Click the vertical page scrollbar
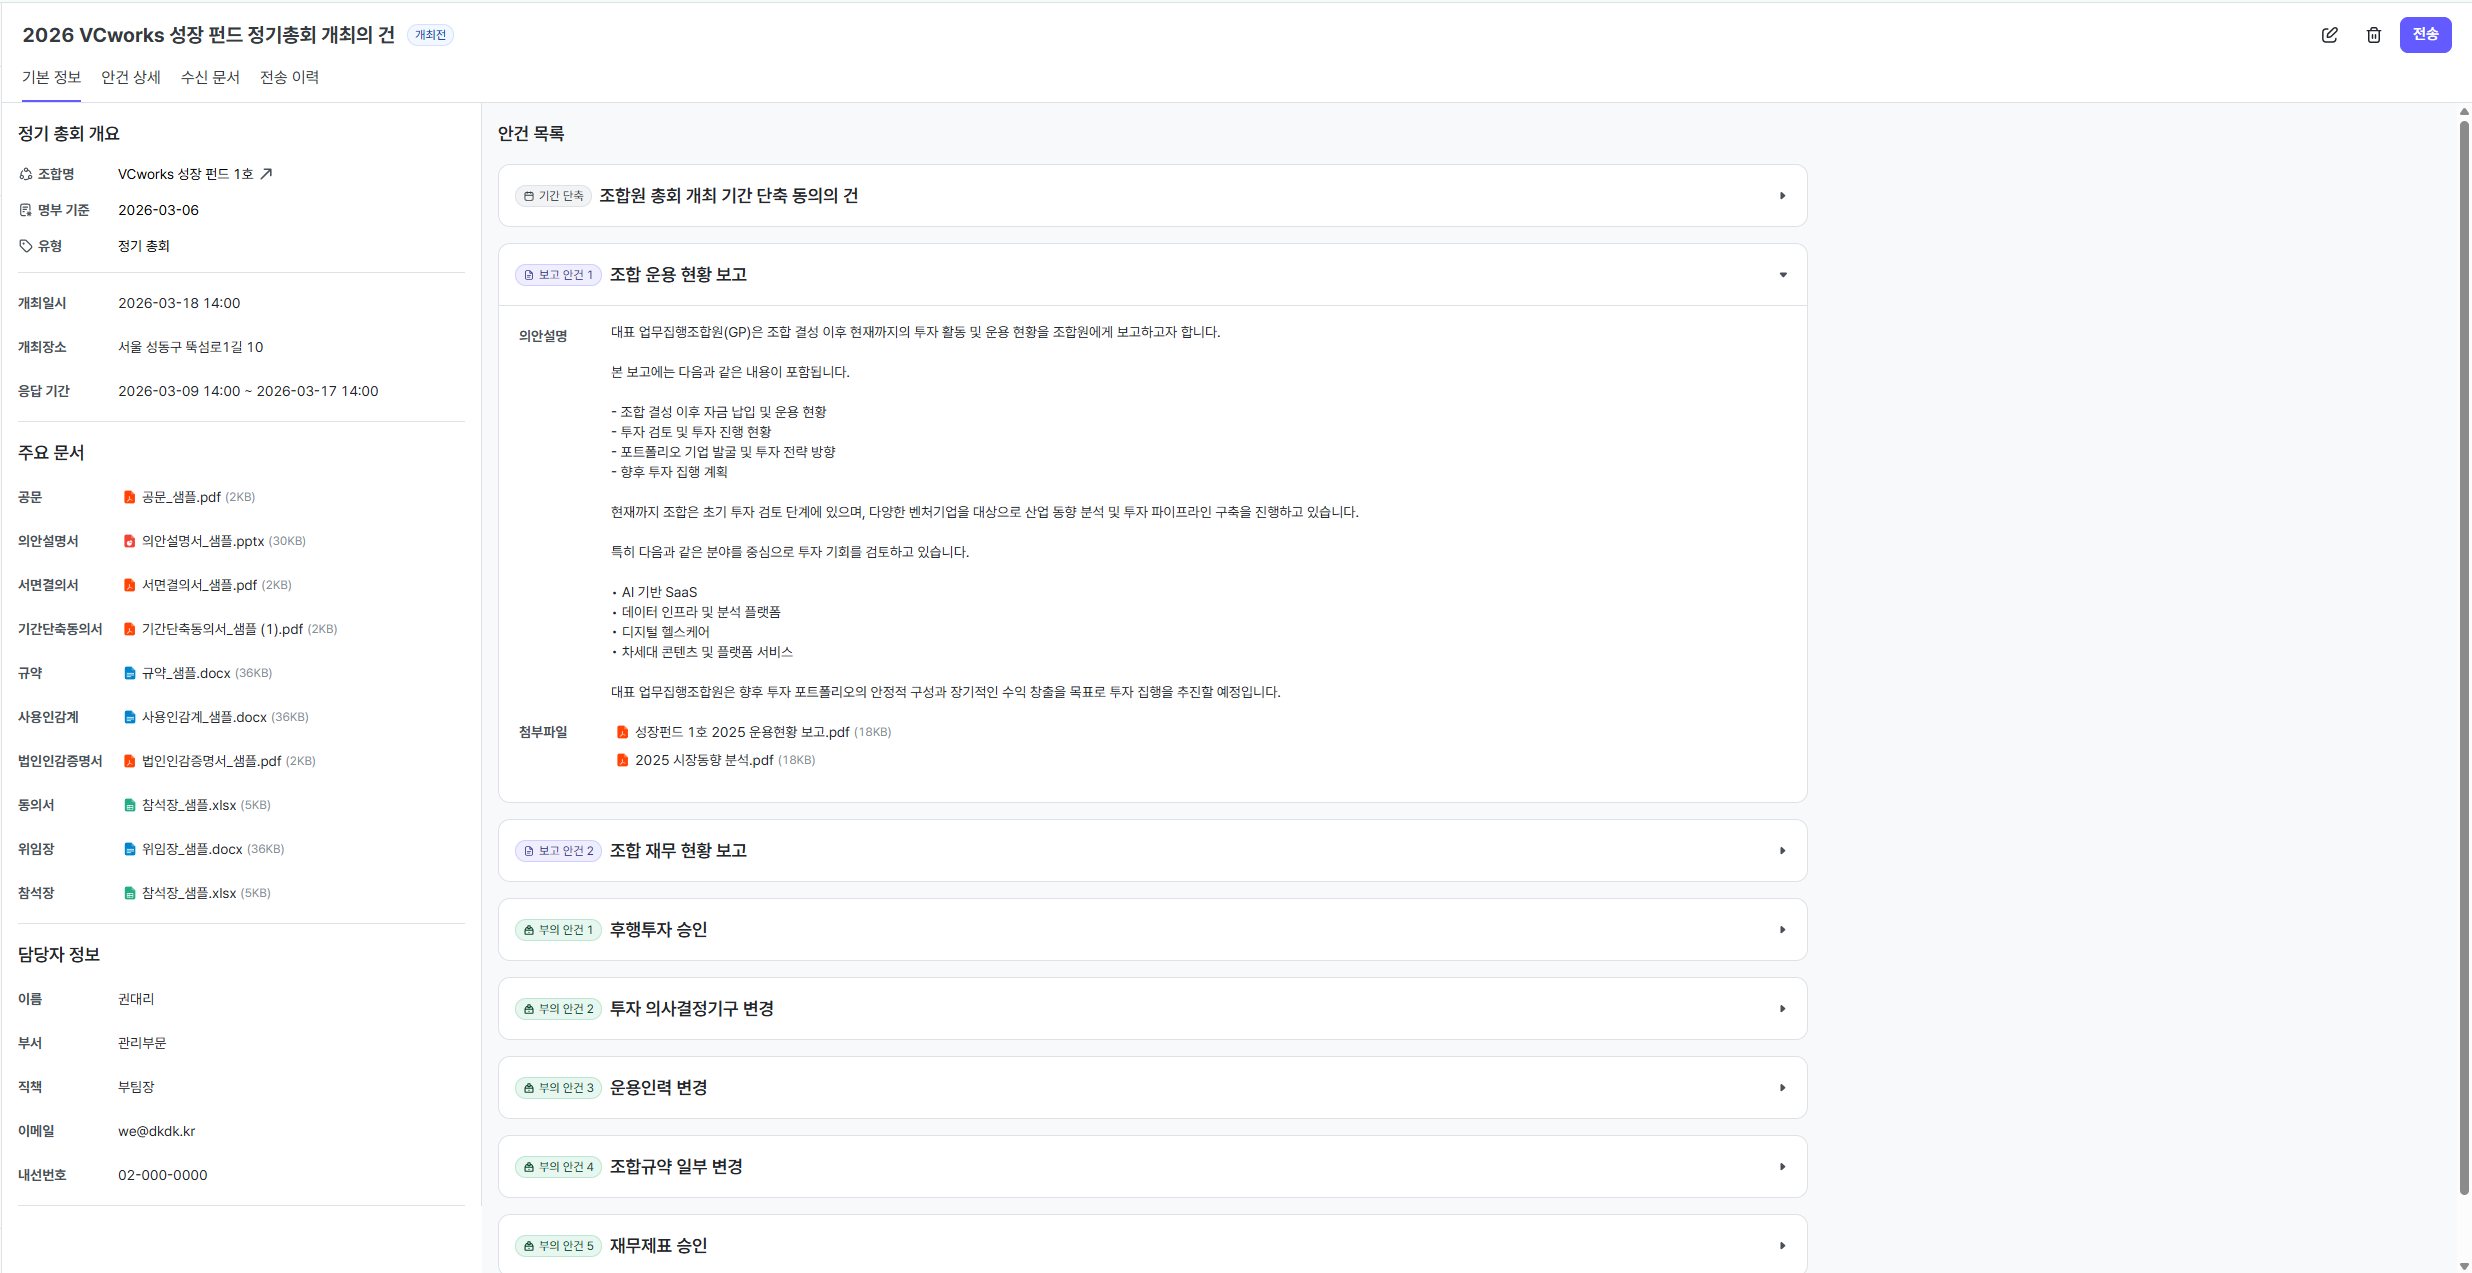The width and height of the screenshot is (2472, 1273). point(2464,650)
